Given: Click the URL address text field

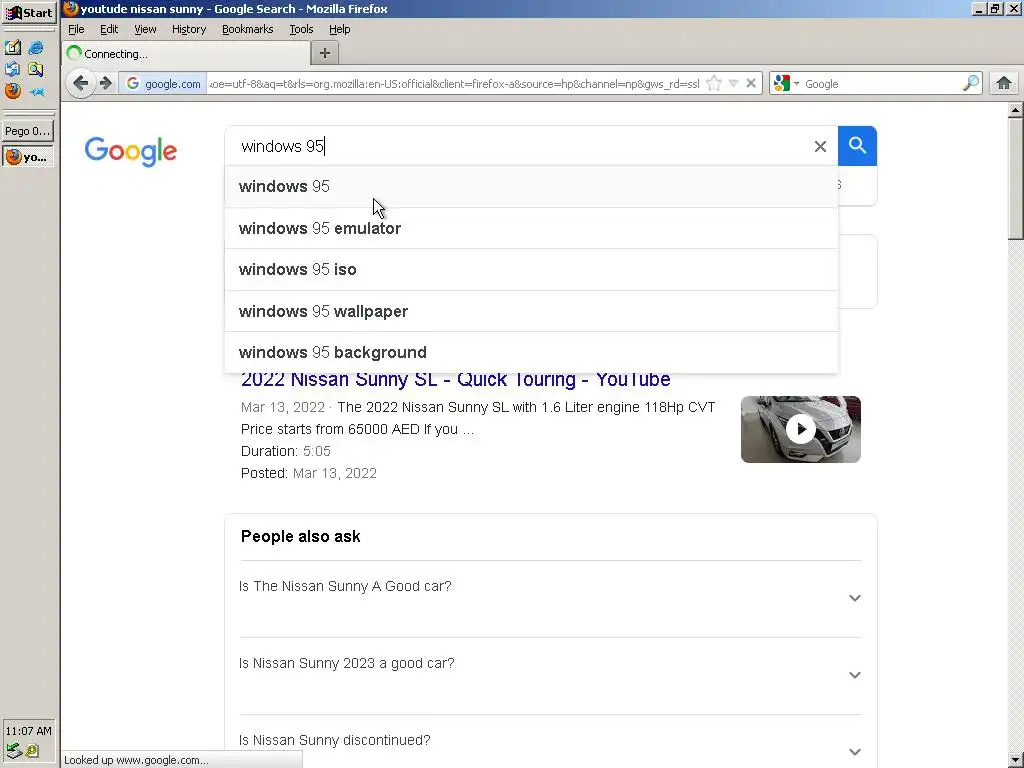Looking at the screenshot, I should [455, 84].
